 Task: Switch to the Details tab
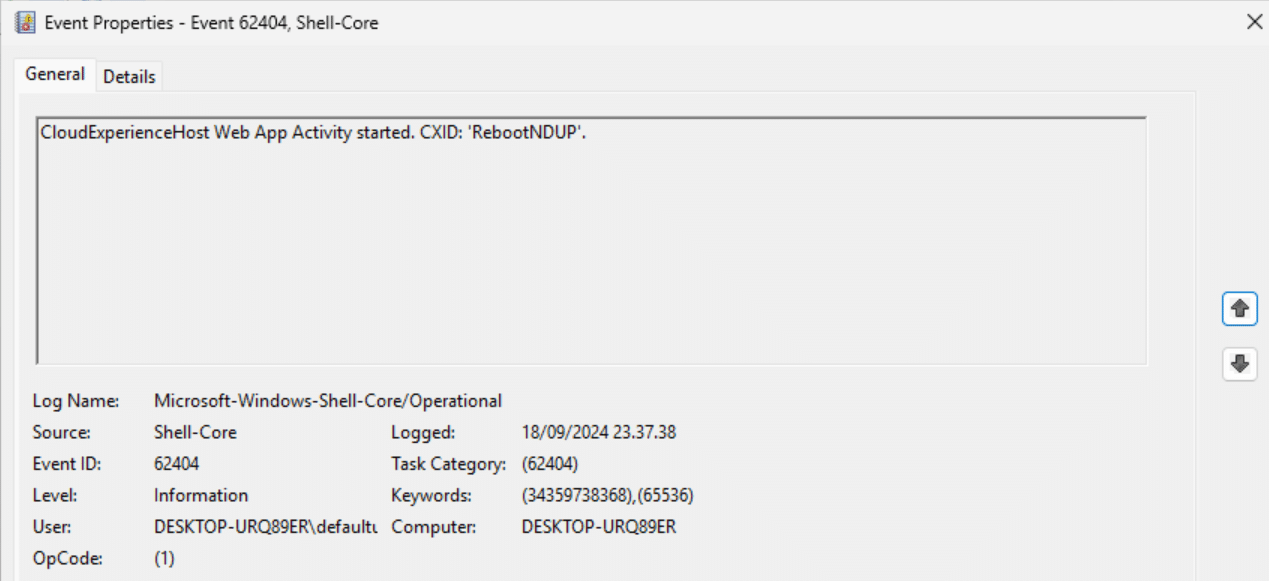(x=129, y=76)
